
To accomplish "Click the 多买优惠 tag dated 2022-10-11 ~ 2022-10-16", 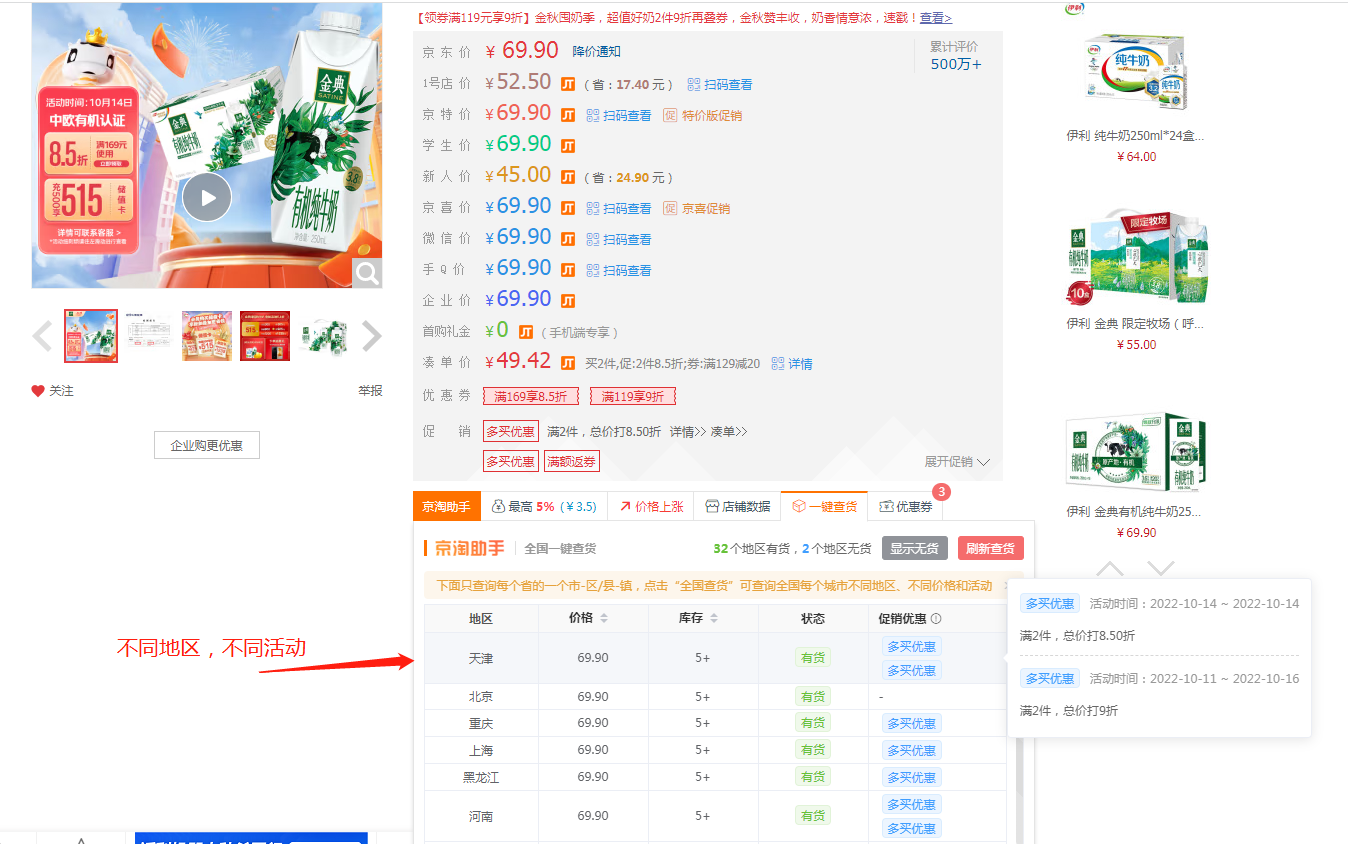I will tap(1050, 679).
